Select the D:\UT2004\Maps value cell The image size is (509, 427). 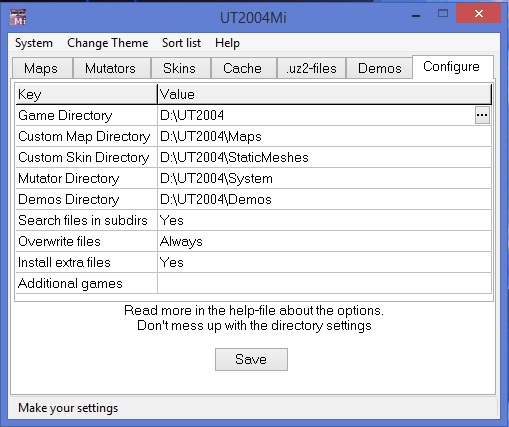(x=324, y=136)
